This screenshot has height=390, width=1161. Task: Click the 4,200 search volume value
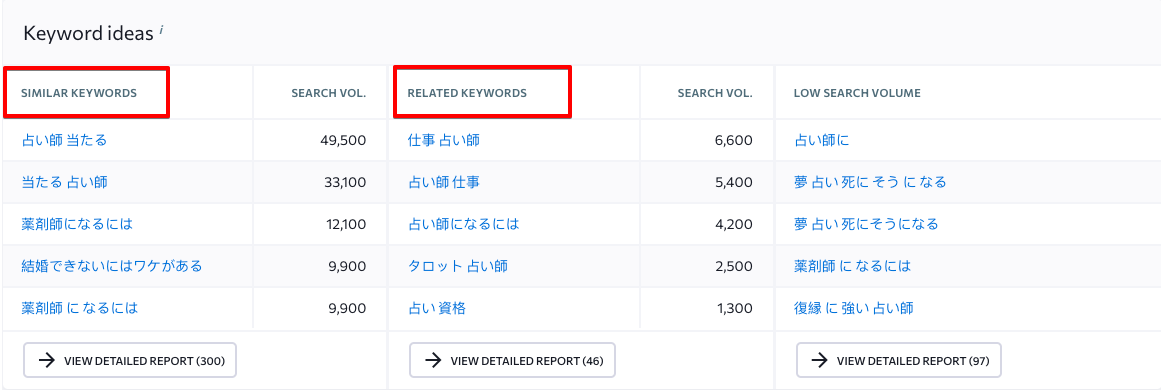pos(734,223)
